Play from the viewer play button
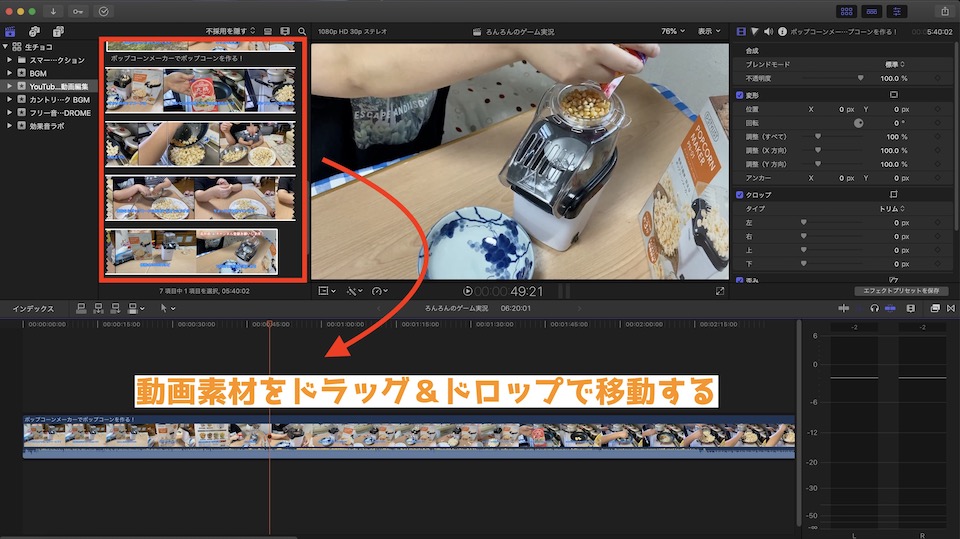960x539 pixels. pos(468,292)
